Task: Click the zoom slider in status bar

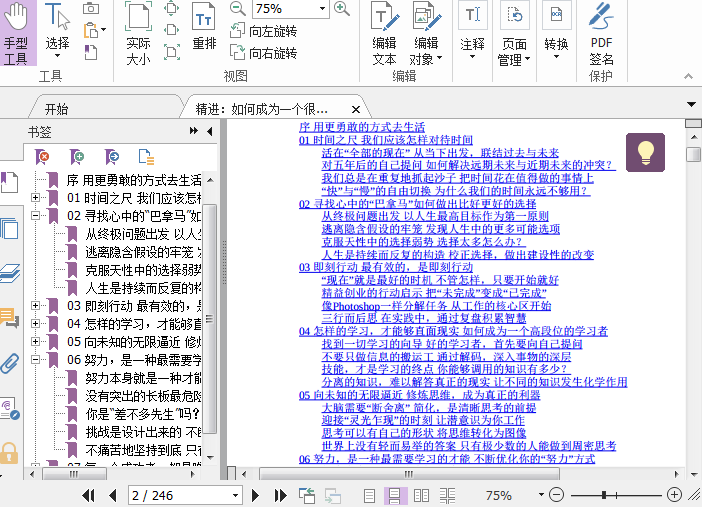Action: coord(604,495)
